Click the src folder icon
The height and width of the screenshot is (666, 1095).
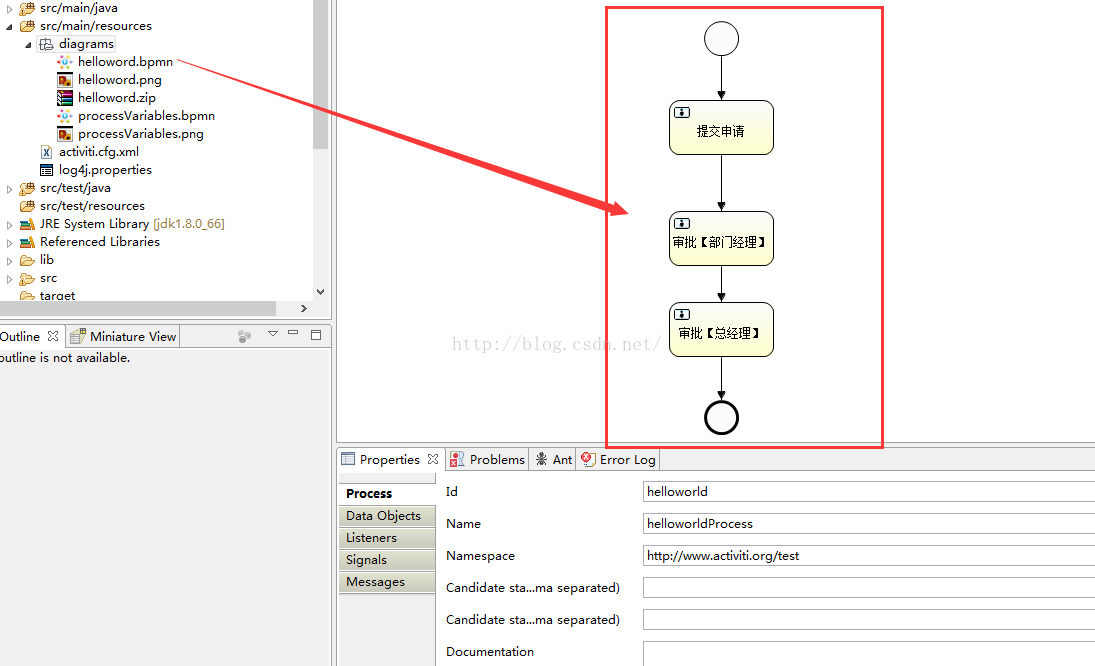pyautogui.click(x=27, y=279)
